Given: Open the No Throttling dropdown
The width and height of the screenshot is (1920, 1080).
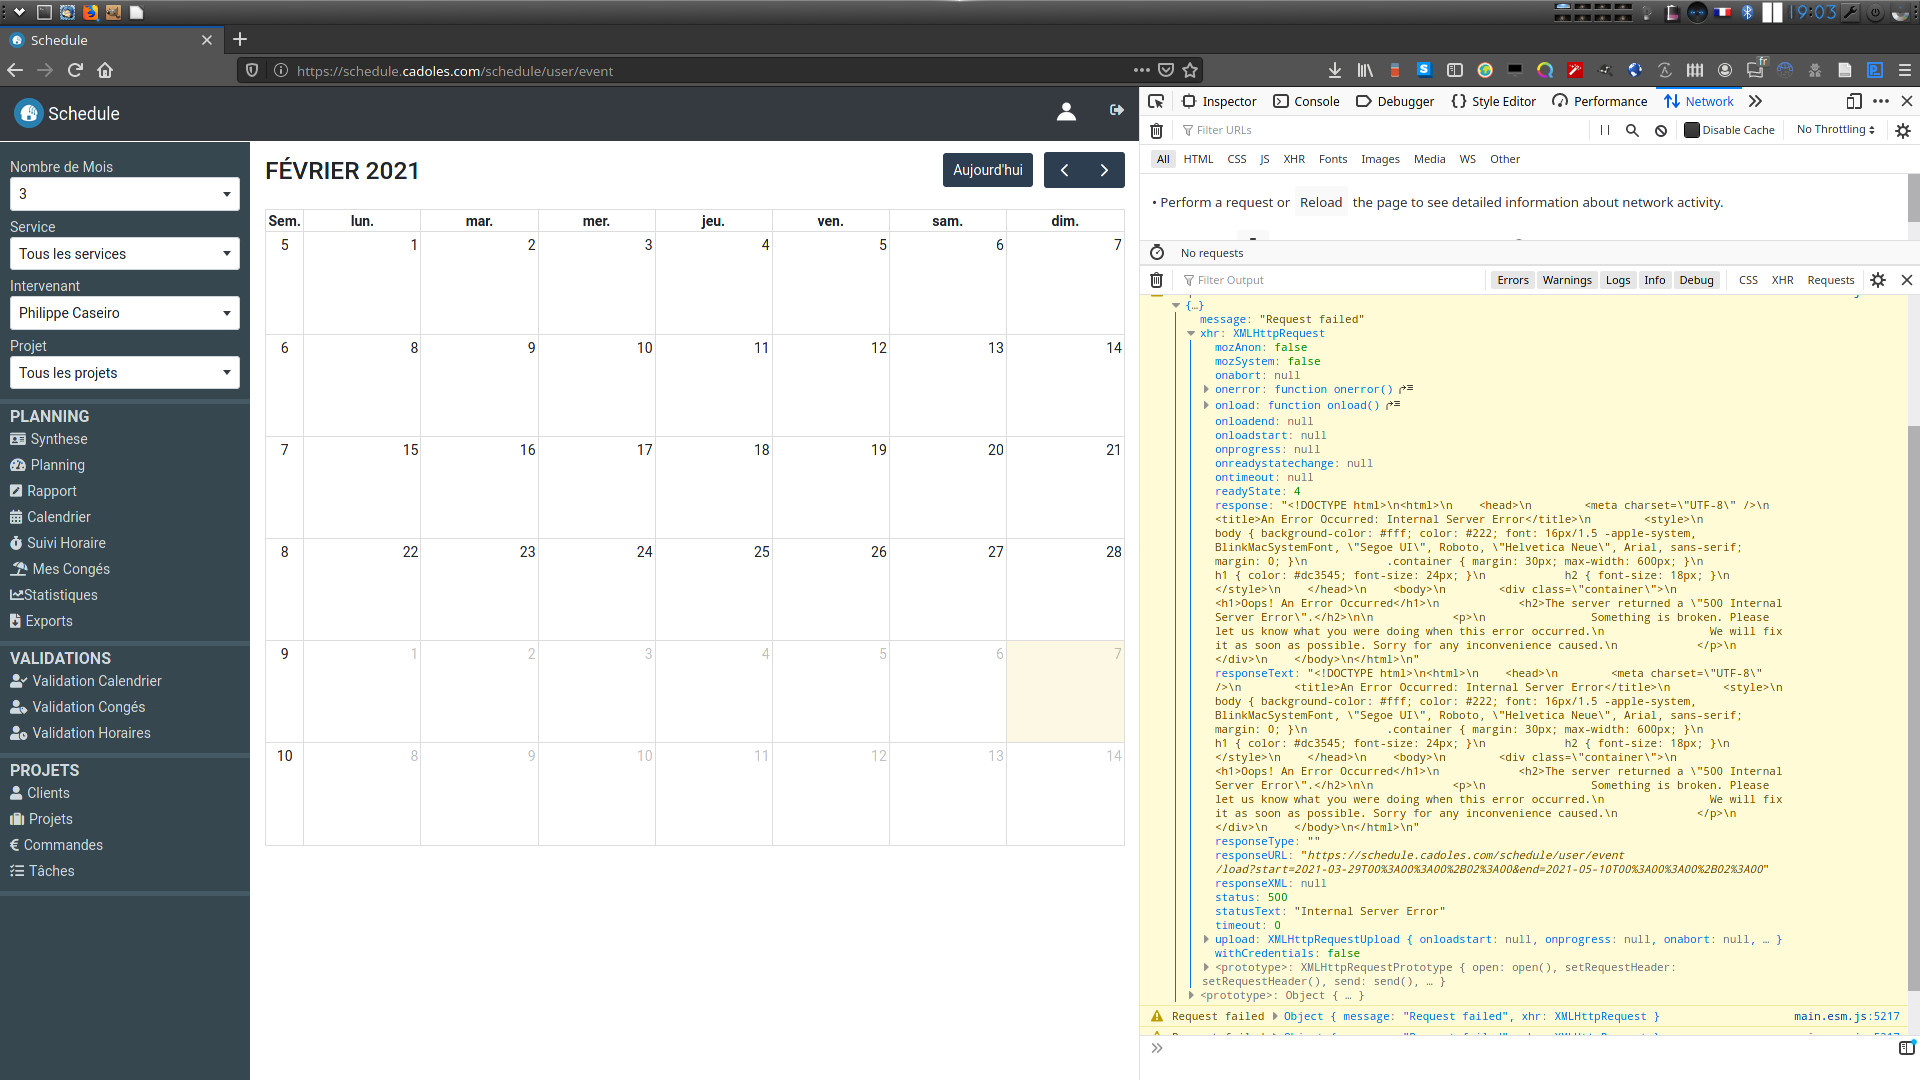Looking at the screenshot, I should point(1835,130).
